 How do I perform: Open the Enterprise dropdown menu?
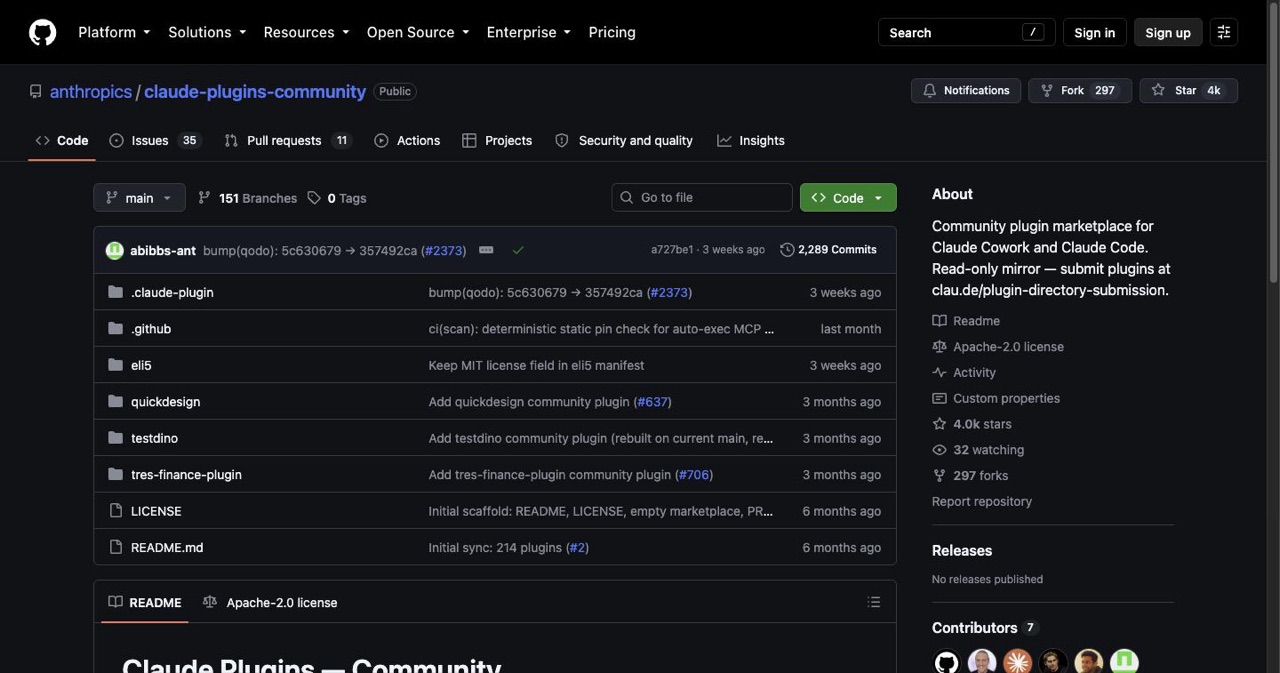tap(529, 32)
